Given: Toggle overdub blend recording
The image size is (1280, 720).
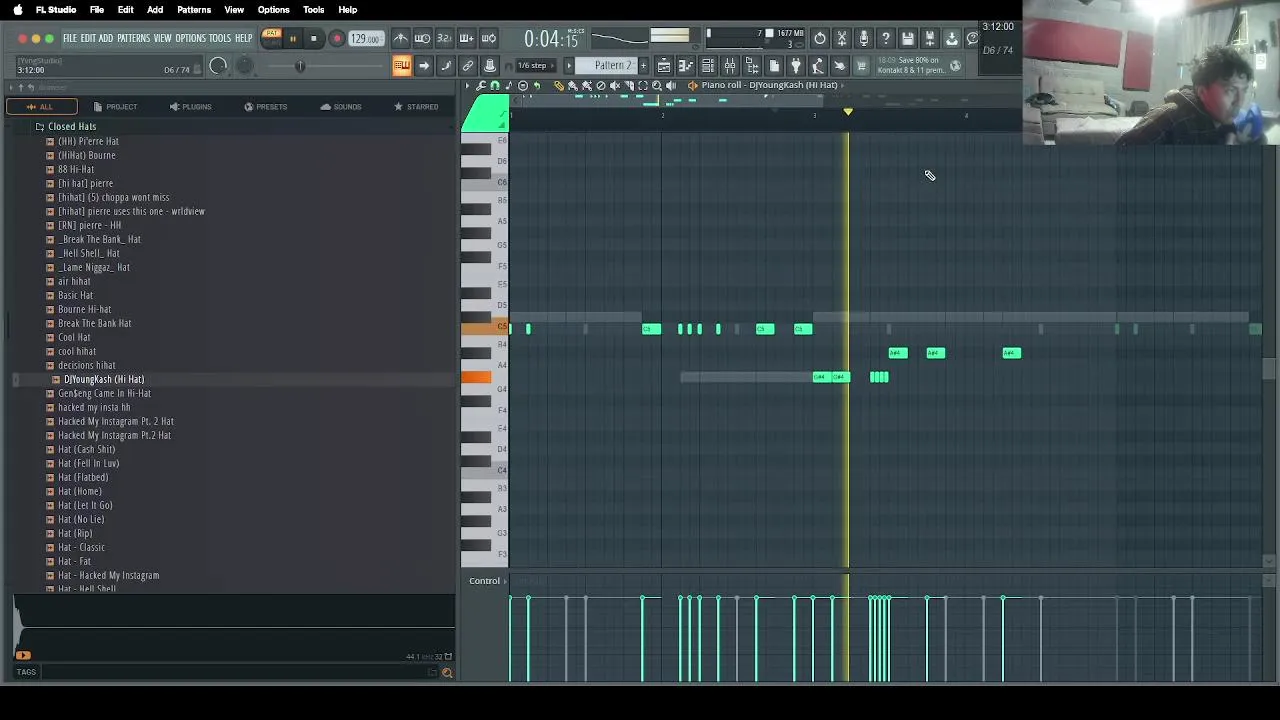Looking at the screenshot, I should coord(466,38).
